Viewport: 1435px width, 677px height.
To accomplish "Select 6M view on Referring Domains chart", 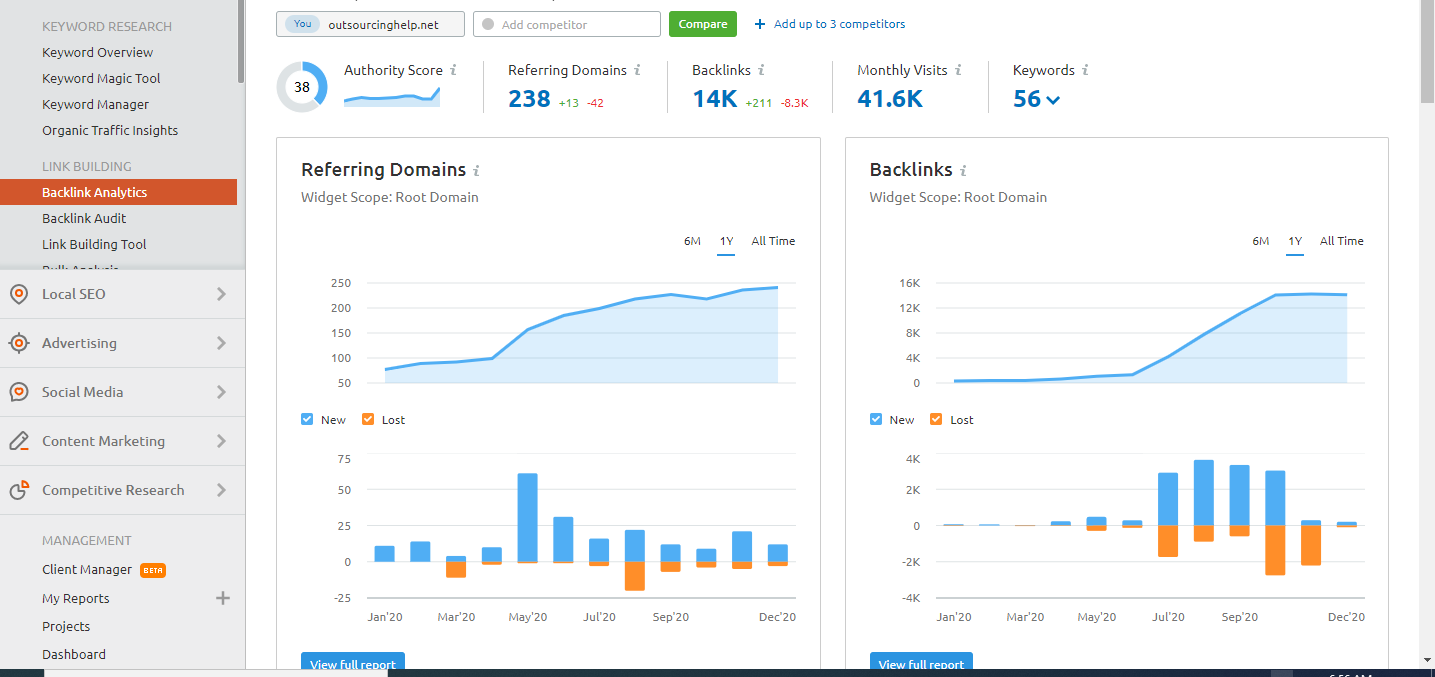I will pyautogui.click(x=692, y=241).
